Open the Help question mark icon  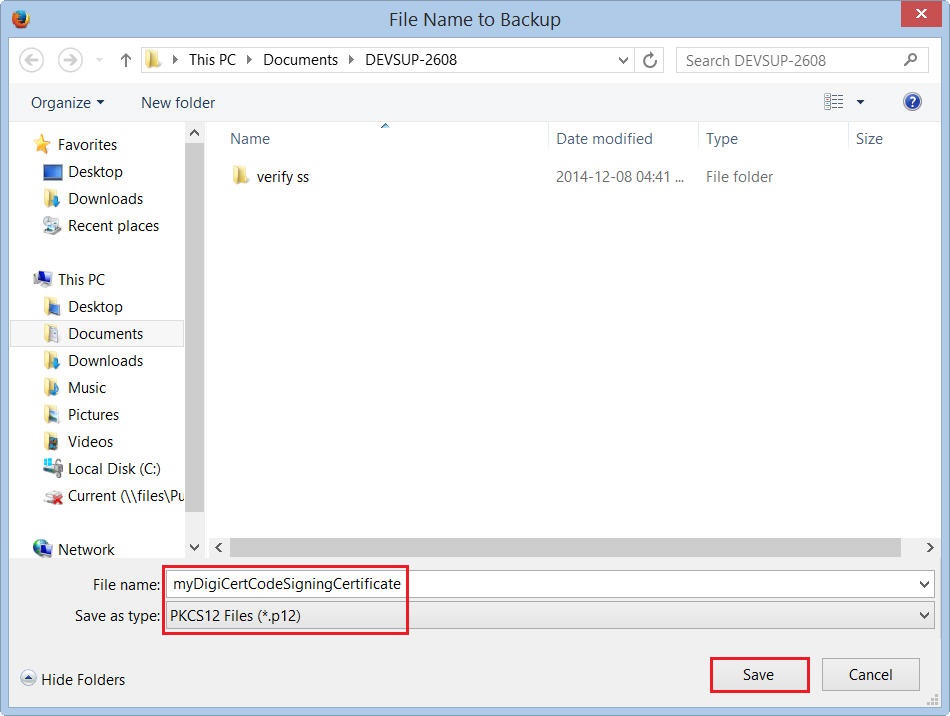[911, 102]
